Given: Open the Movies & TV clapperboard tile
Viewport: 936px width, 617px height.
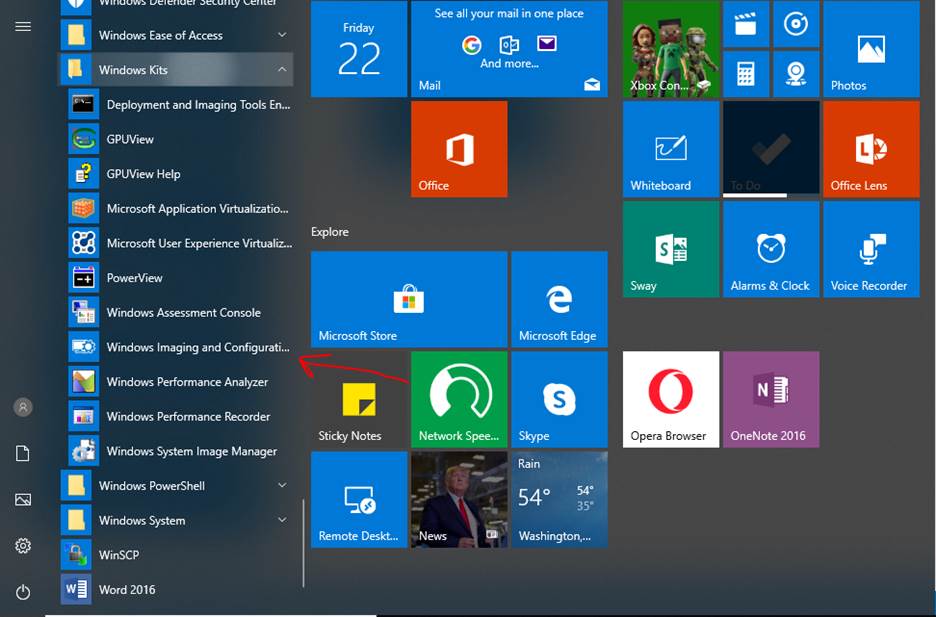Looking at the screenshot, I should click(x=746, y=24).
